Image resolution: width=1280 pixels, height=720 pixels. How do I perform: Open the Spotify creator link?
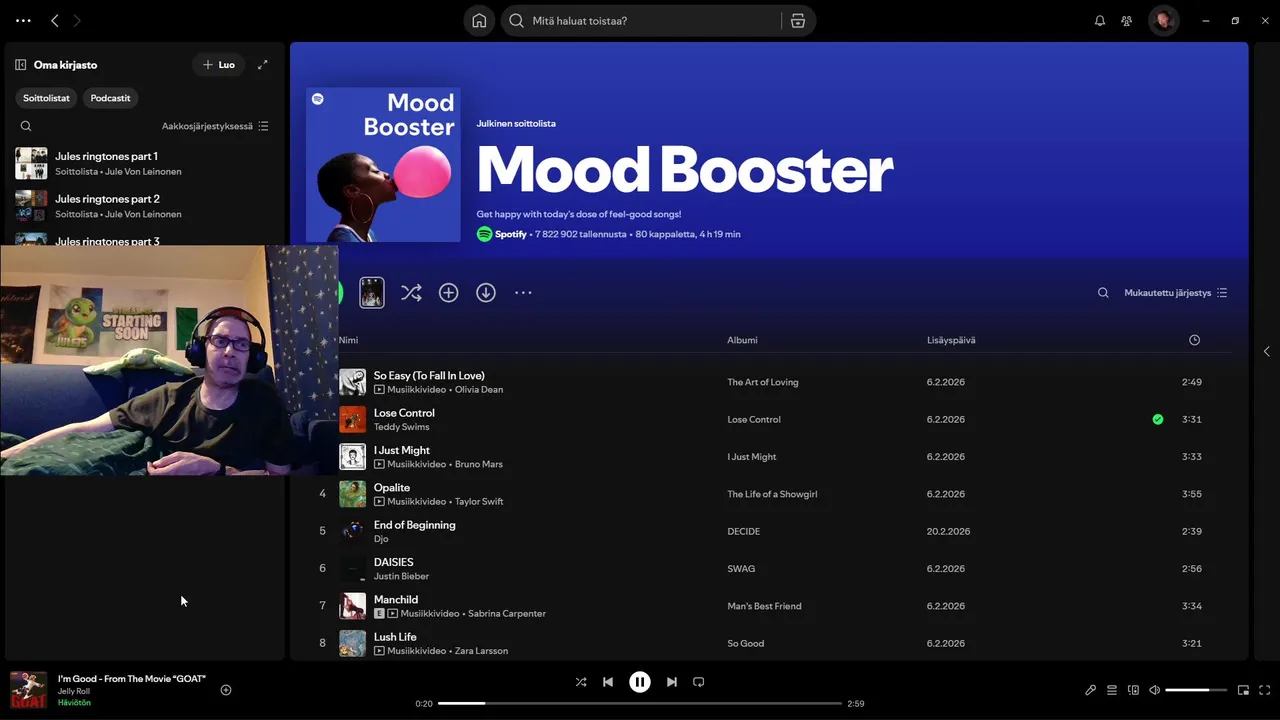[x=510, y=234]
